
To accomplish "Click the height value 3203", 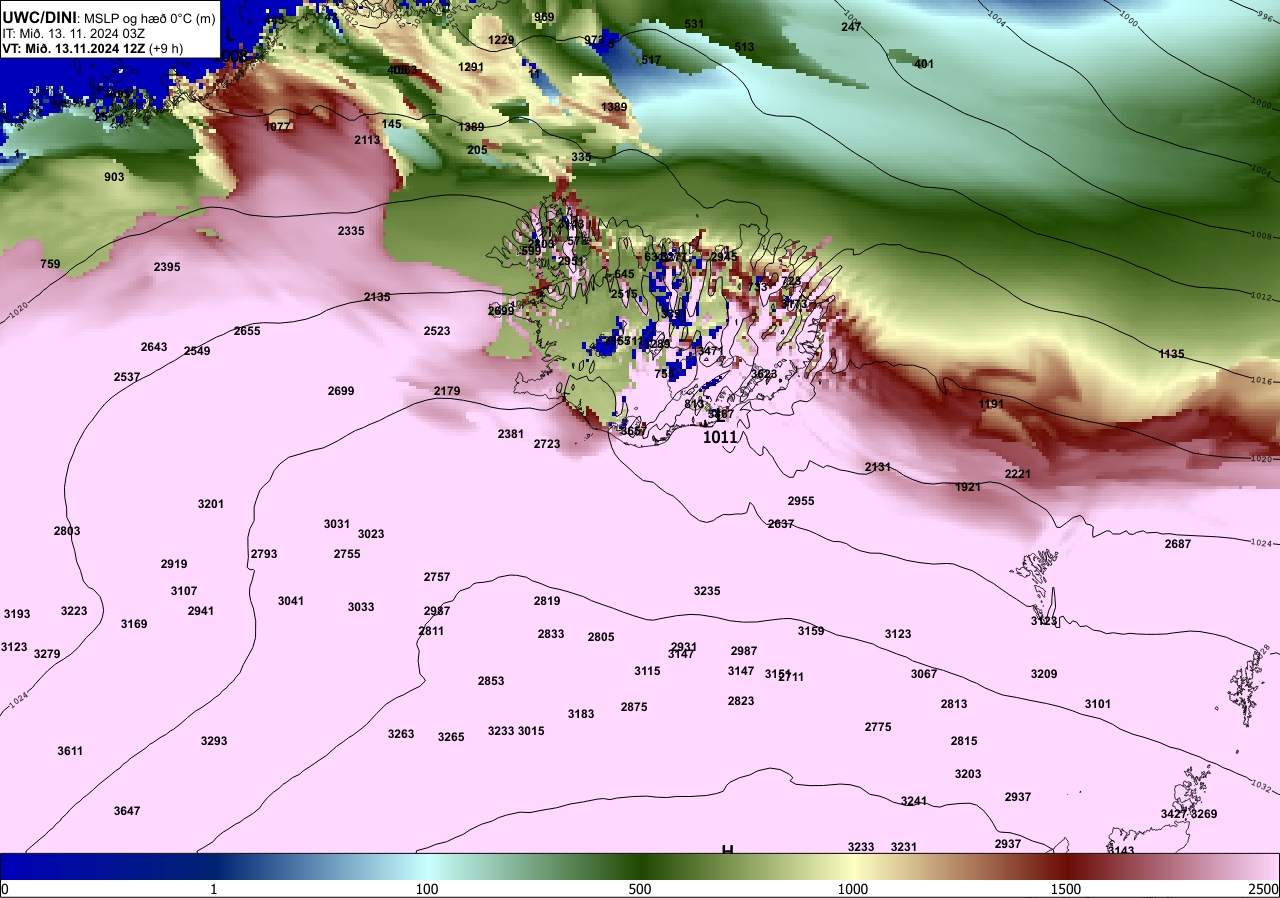I will (x=968, y=774).
